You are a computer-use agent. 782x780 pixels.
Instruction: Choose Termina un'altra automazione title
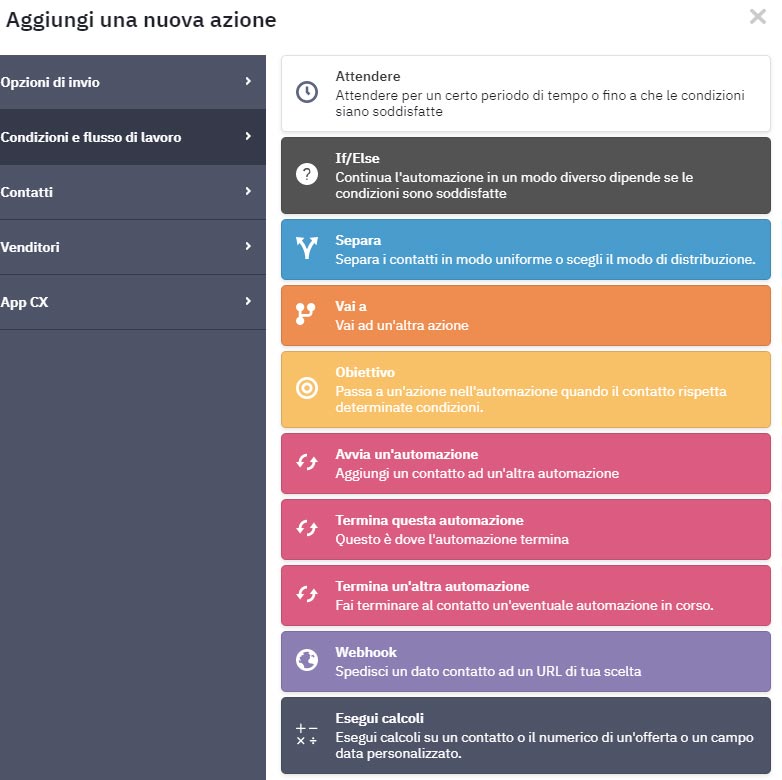tap(432, 586)
